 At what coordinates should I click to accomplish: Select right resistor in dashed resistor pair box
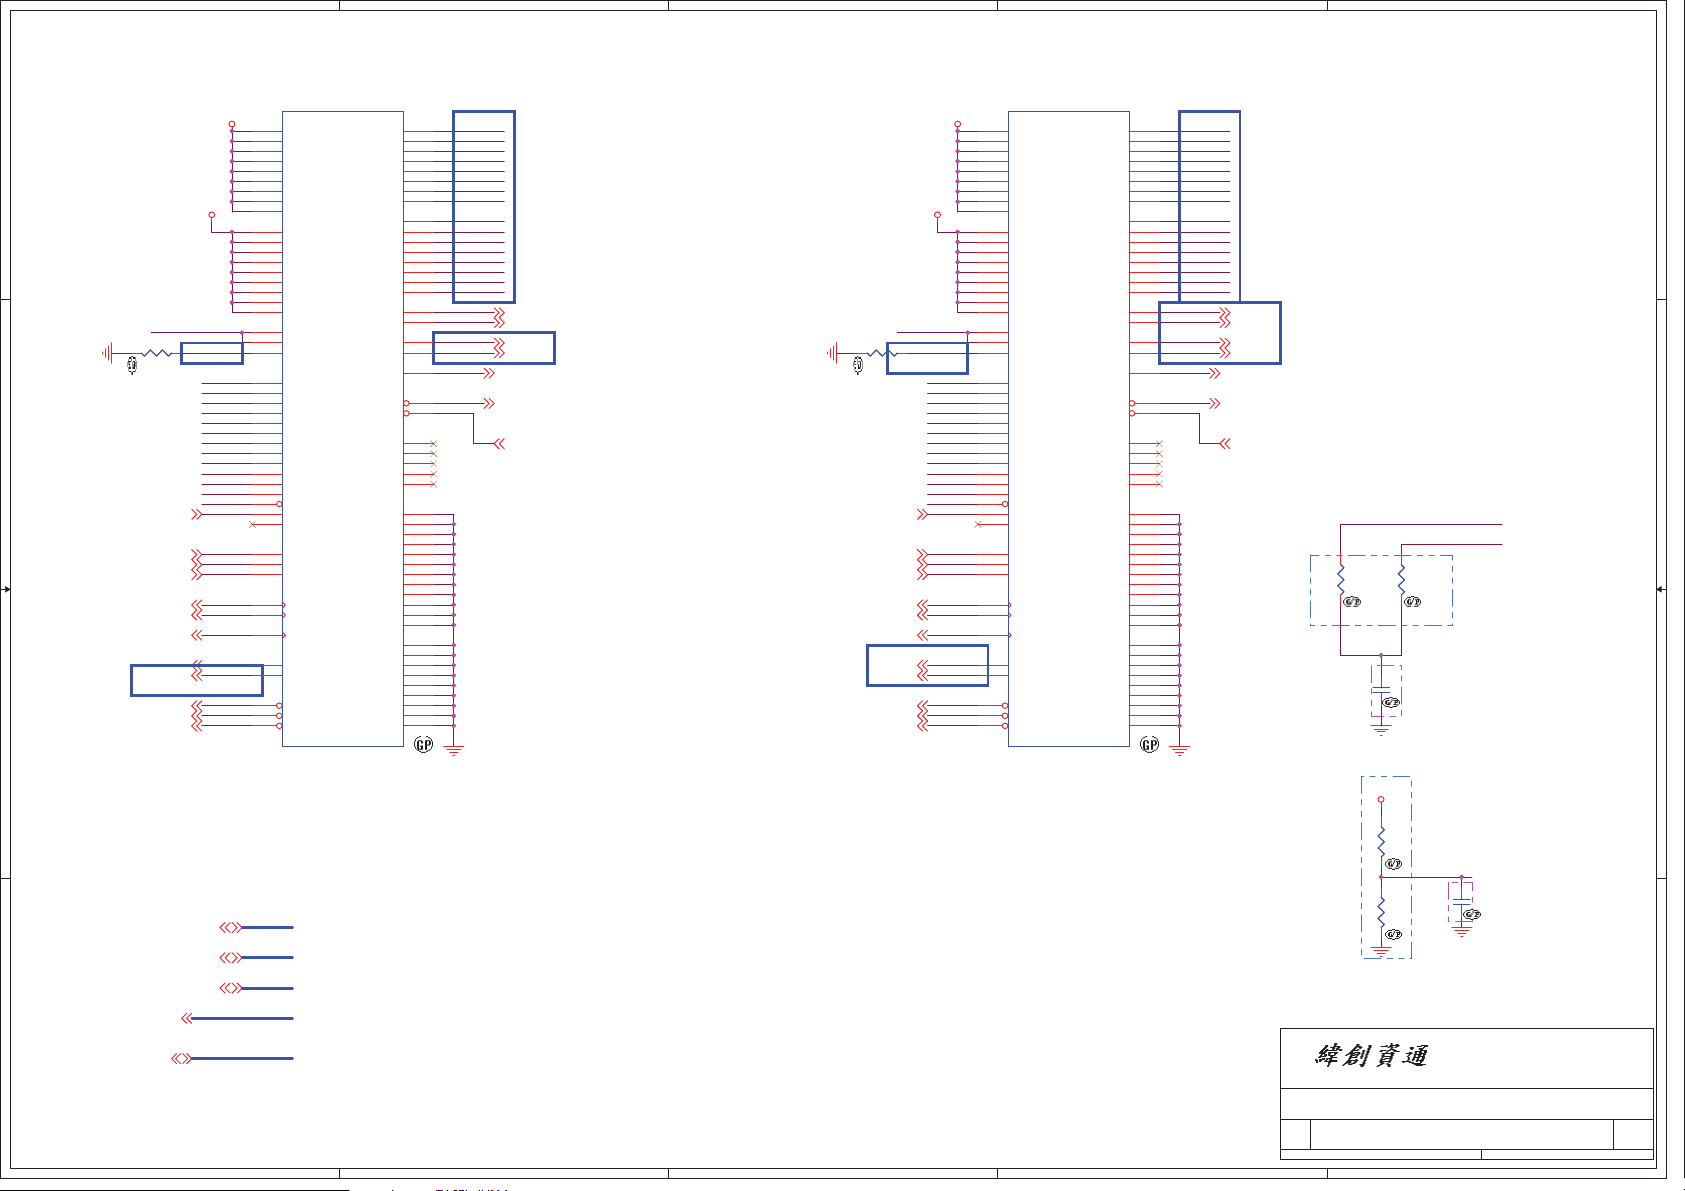coord(1401,578)
